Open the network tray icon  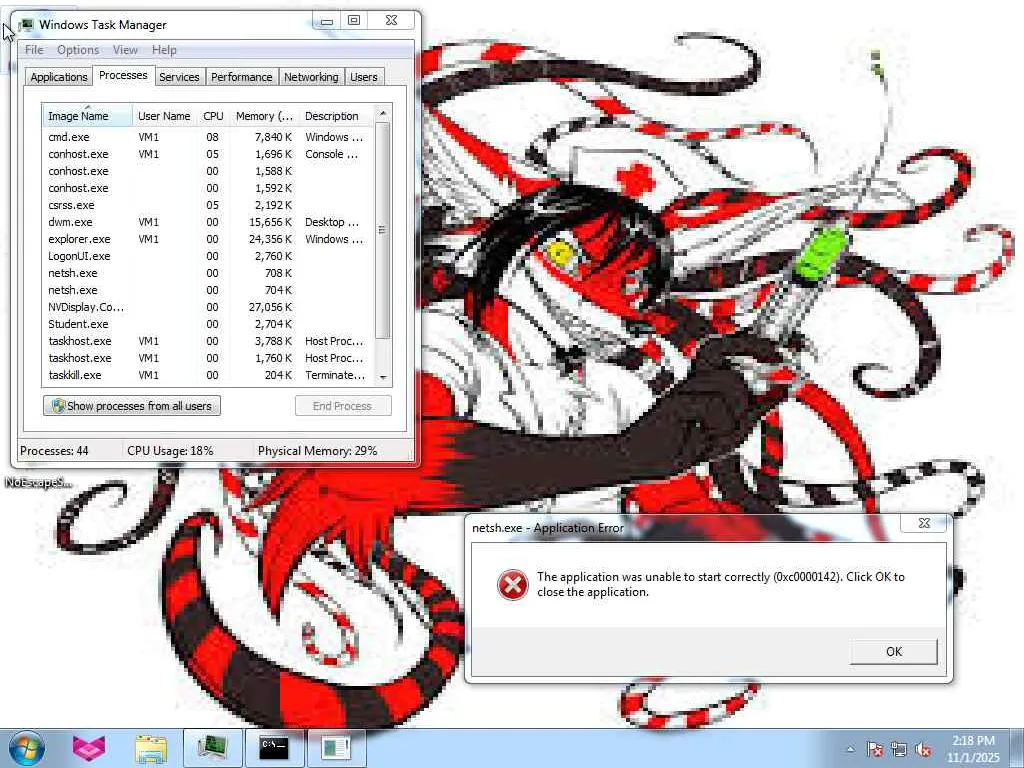click(899, 750)
